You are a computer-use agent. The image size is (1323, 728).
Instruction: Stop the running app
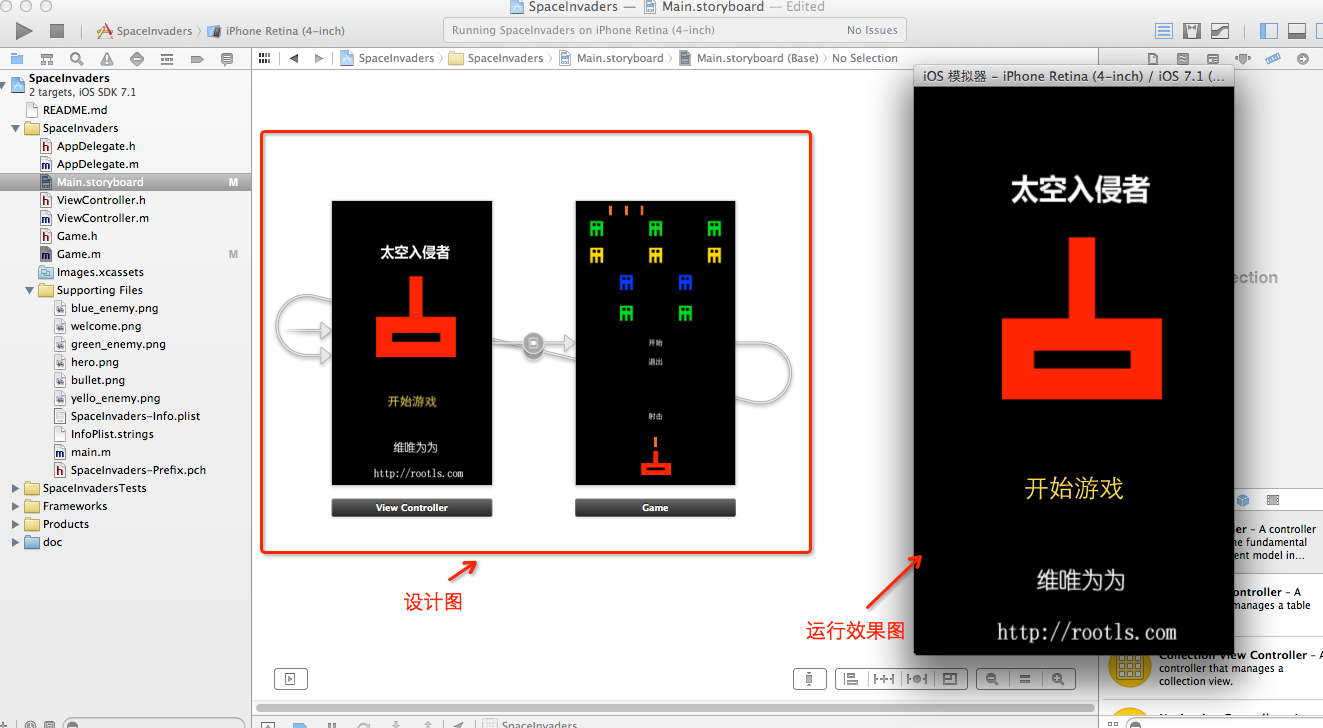pyautogui.click(x=57, y=31)
